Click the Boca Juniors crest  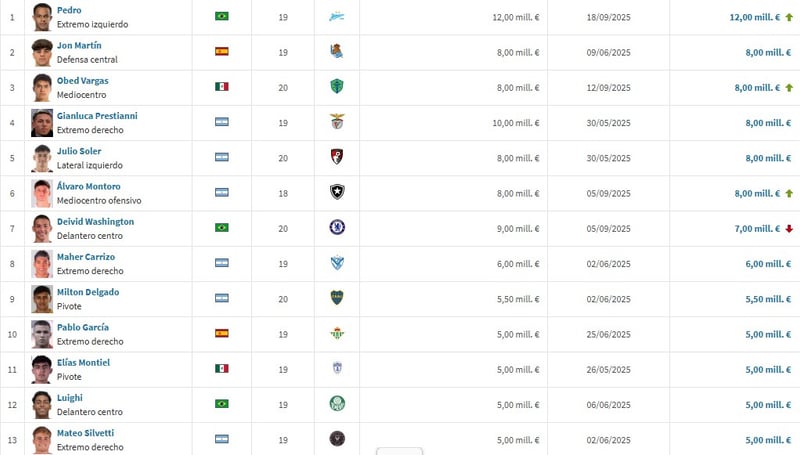pyautogui.click(x=336, y=297)
